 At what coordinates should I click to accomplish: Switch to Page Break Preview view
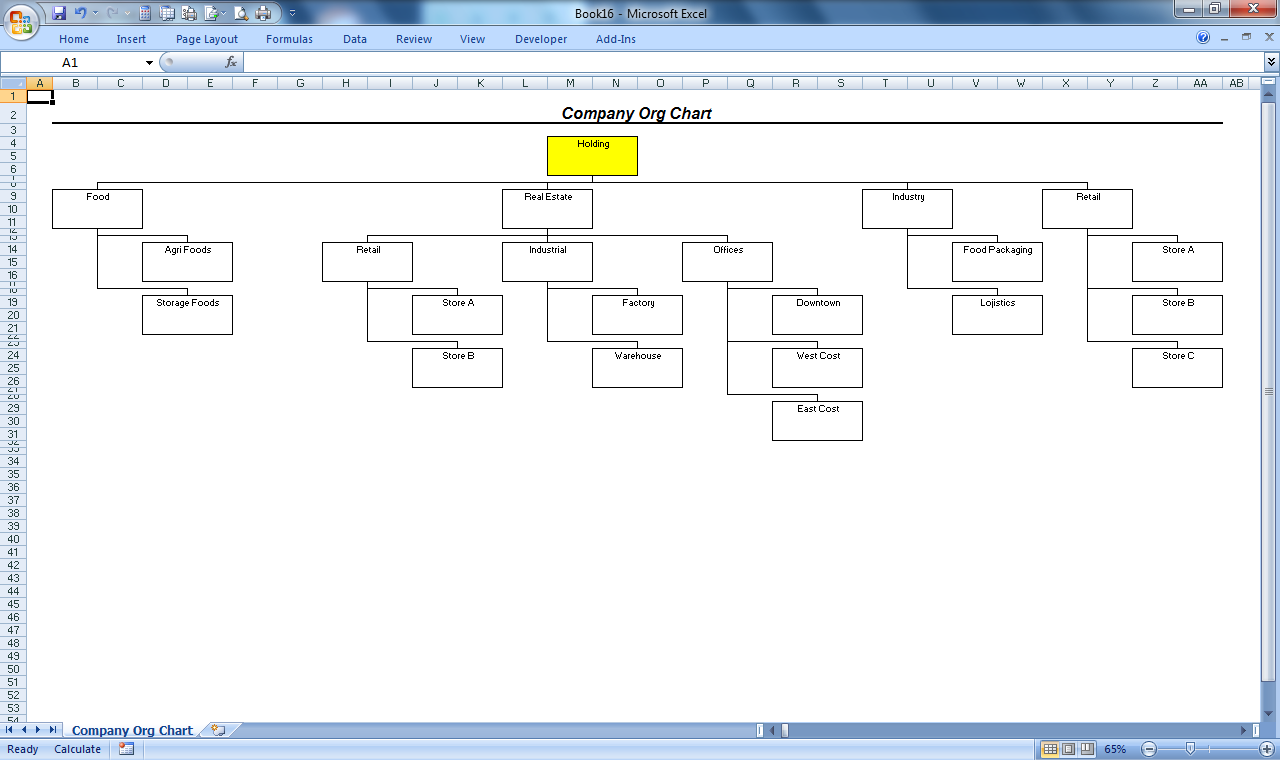[1086, 749]
